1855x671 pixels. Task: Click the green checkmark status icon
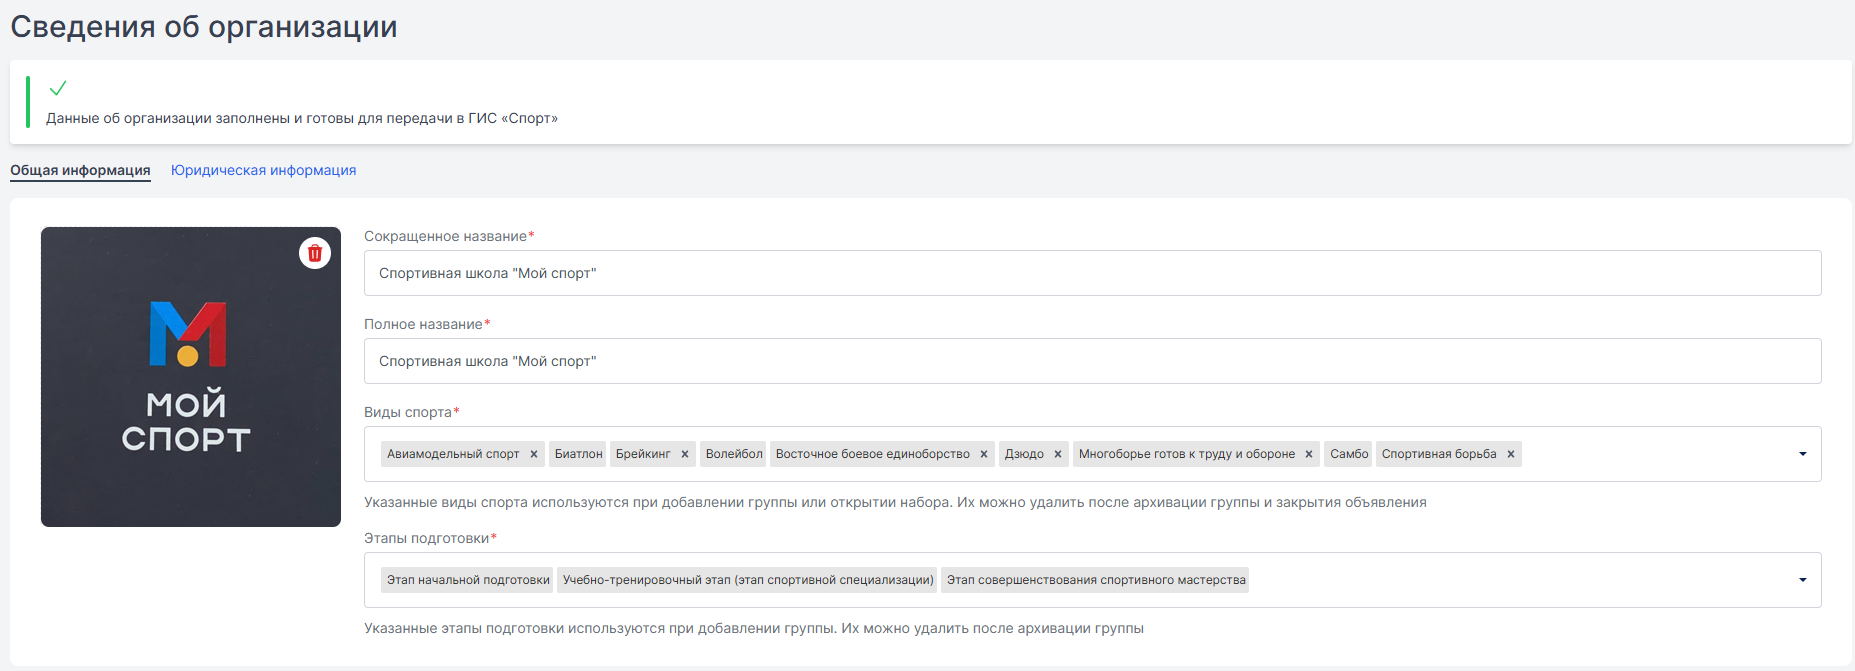tap(58, 88)
